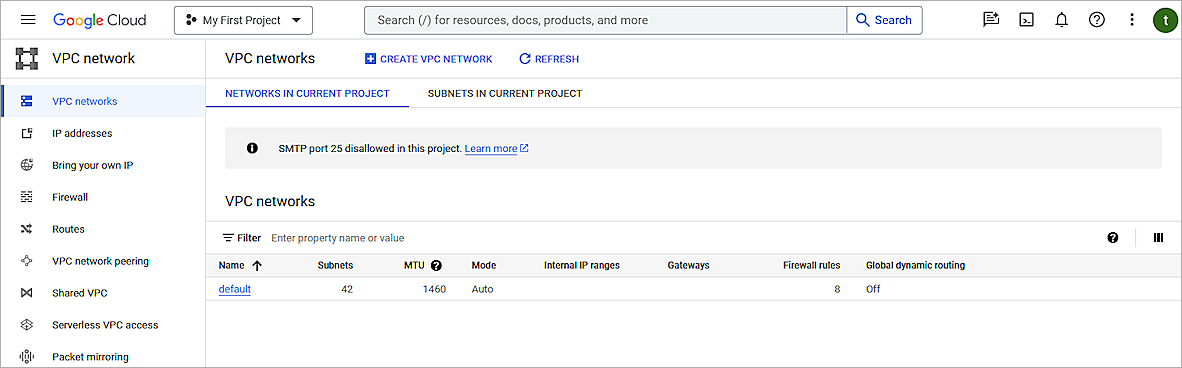Click the Google Cloud logo
This screenshot has width=1182, height=368.
click(x=100, y=20)
